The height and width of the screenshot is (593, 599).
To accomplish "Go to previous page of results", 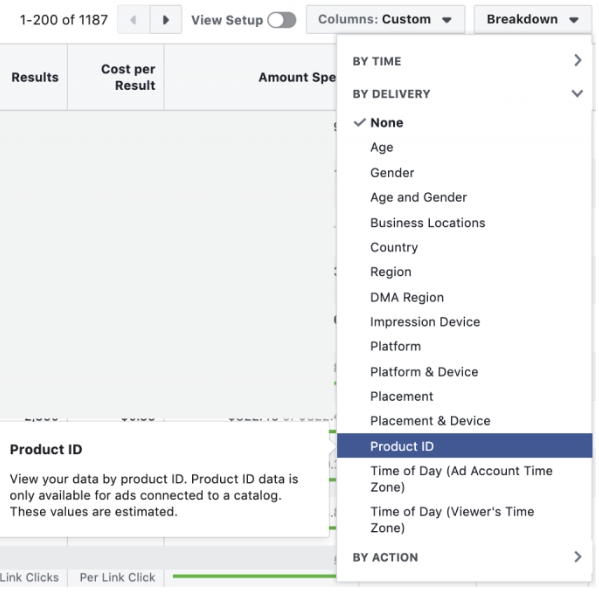I will click(x=133, y=20).
